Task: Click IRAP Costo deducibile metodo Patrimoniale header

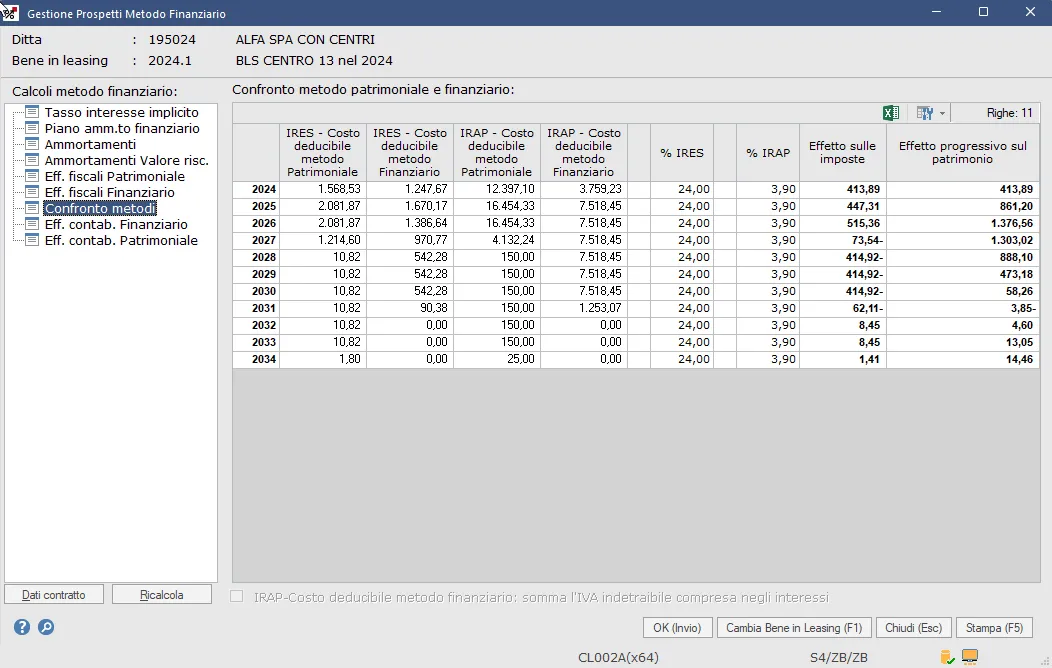Action: pos(496,152)
